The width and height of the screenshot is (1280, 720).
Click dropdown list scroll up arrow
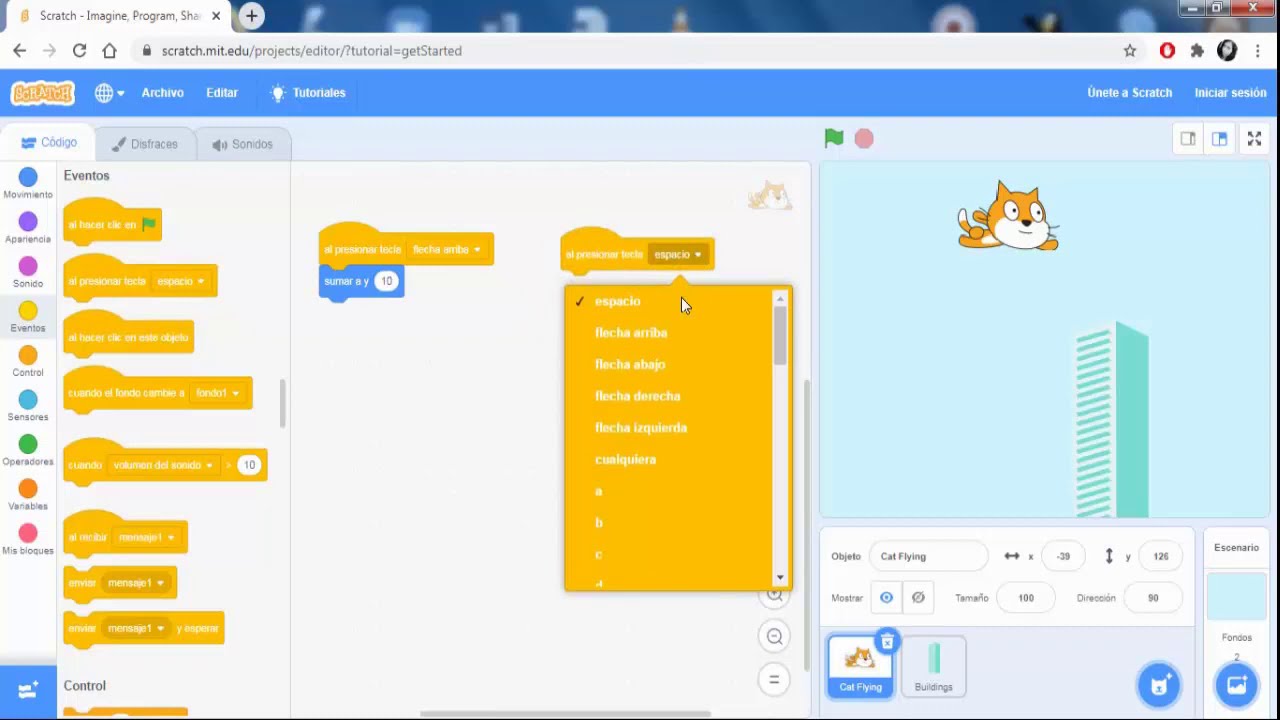pyautogui.click(x=781, y=297)
